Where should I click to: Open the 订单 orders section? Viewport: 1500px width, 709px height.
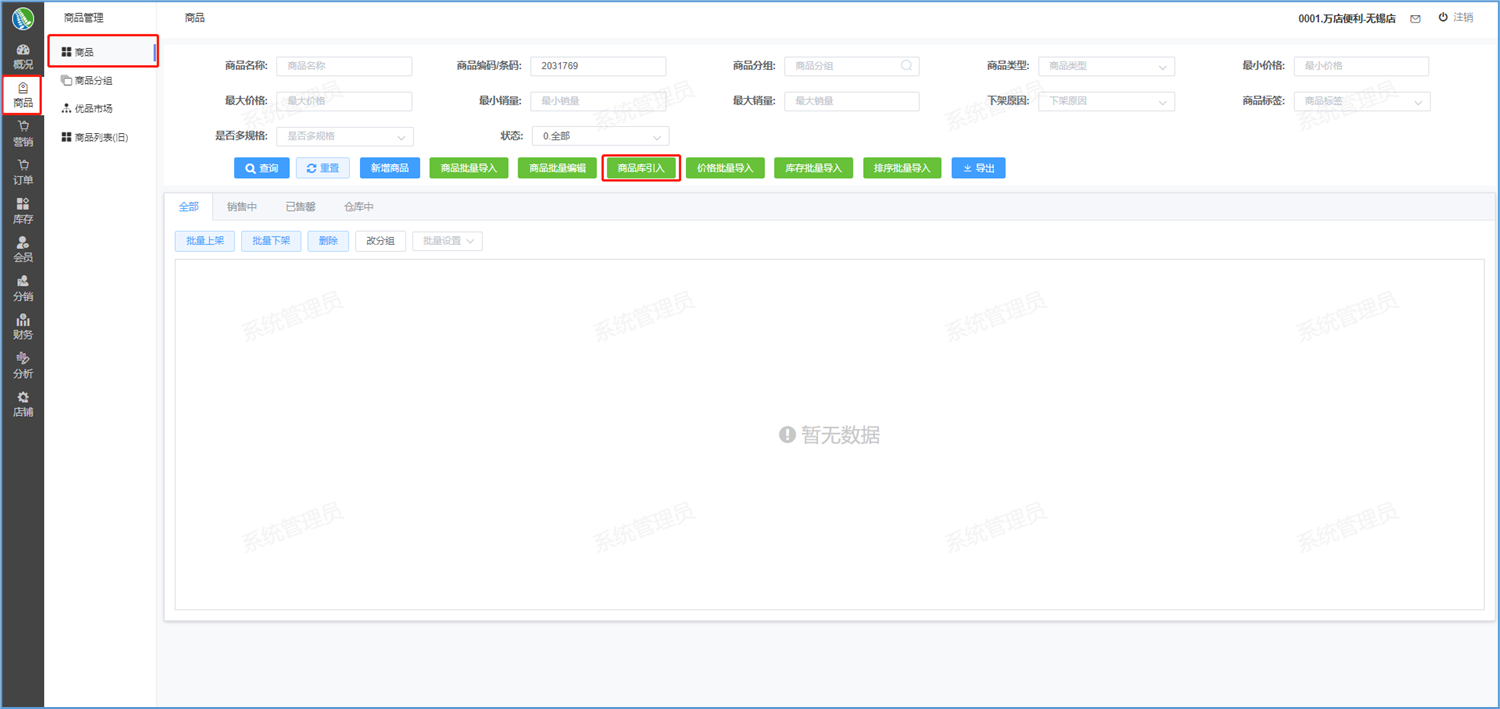coord(22,173)
